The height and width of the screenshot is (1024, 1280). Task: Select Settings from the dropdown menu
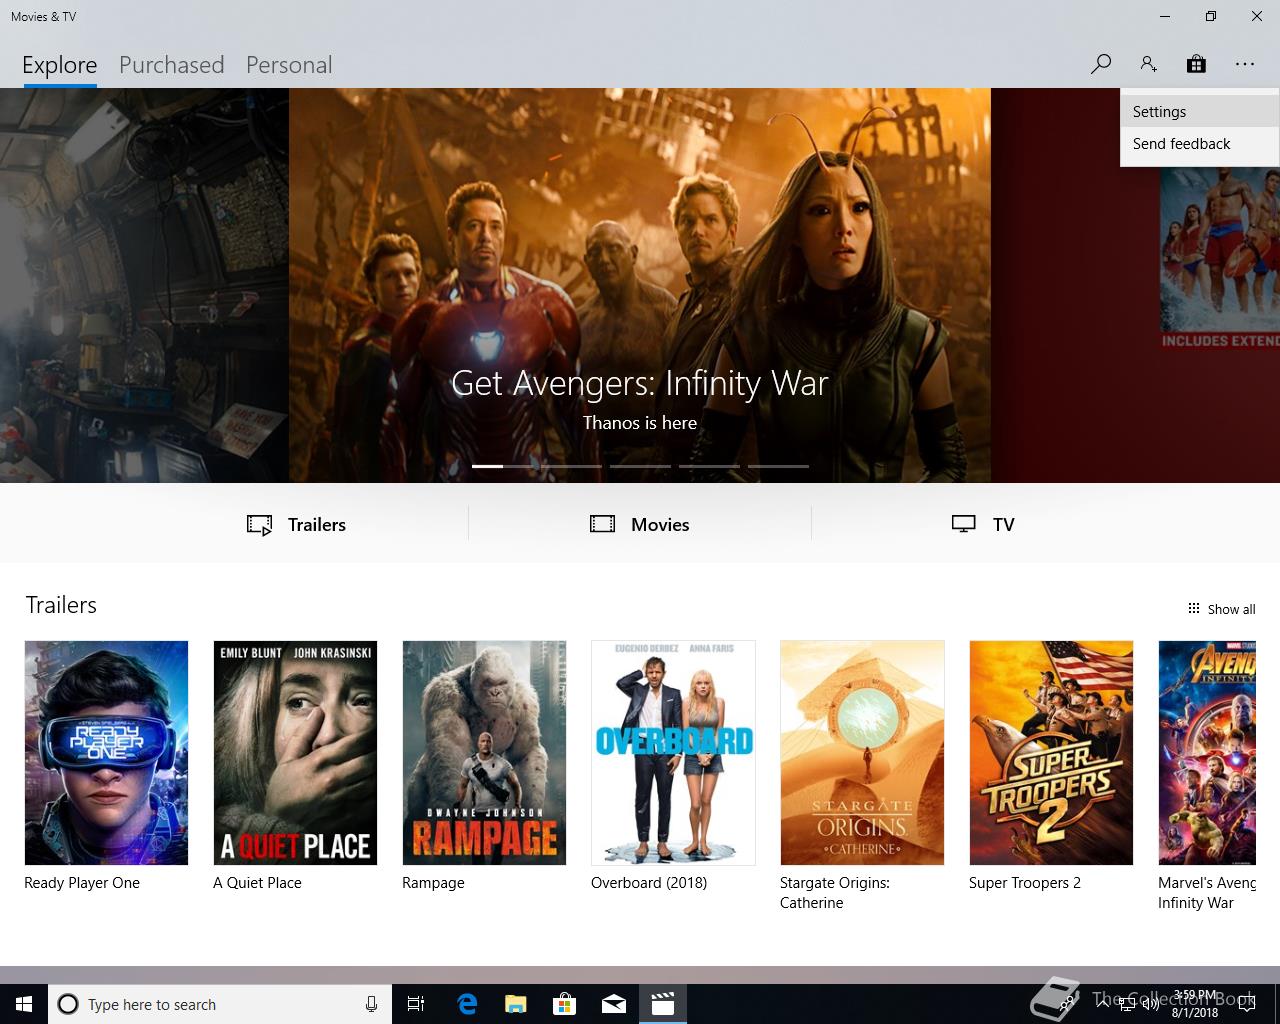tap(1199, 112)
